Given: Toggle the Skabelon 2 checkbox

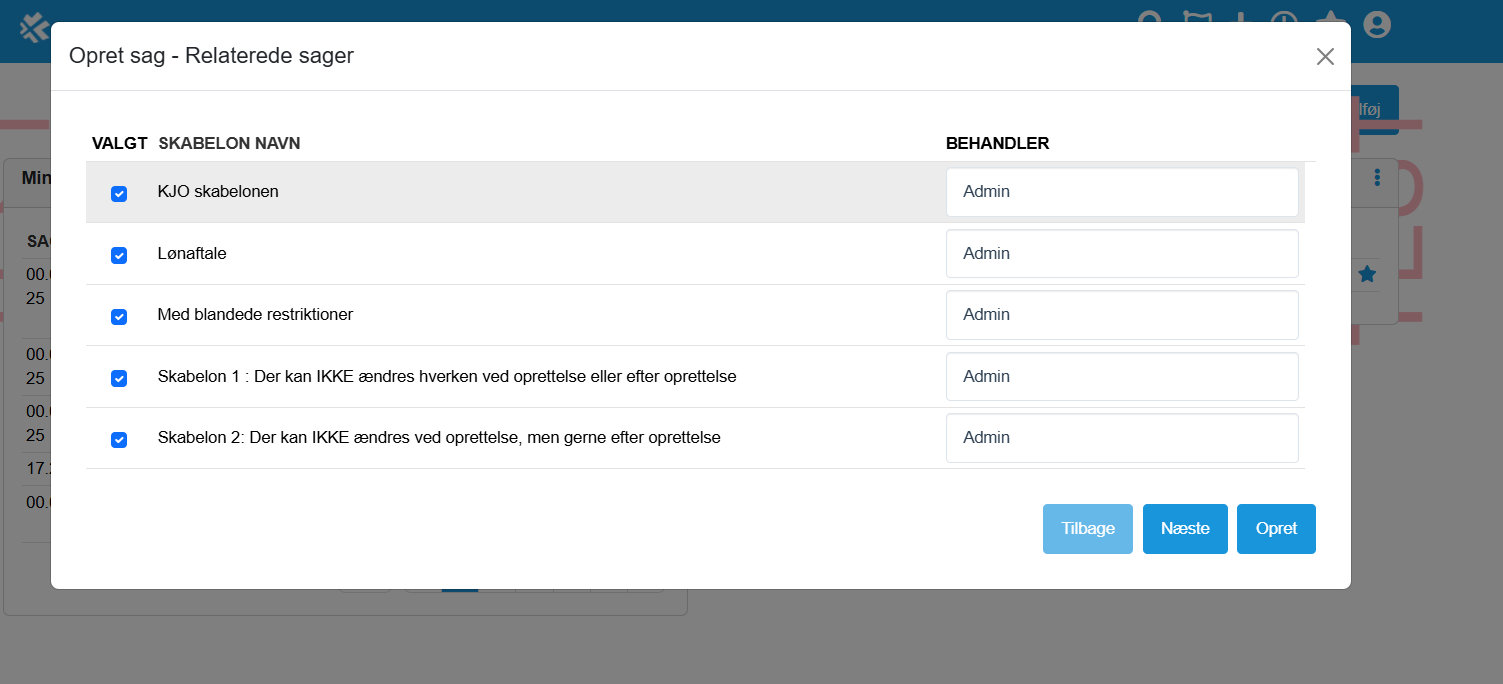Looking at the screenshot, I should point(119,440).
